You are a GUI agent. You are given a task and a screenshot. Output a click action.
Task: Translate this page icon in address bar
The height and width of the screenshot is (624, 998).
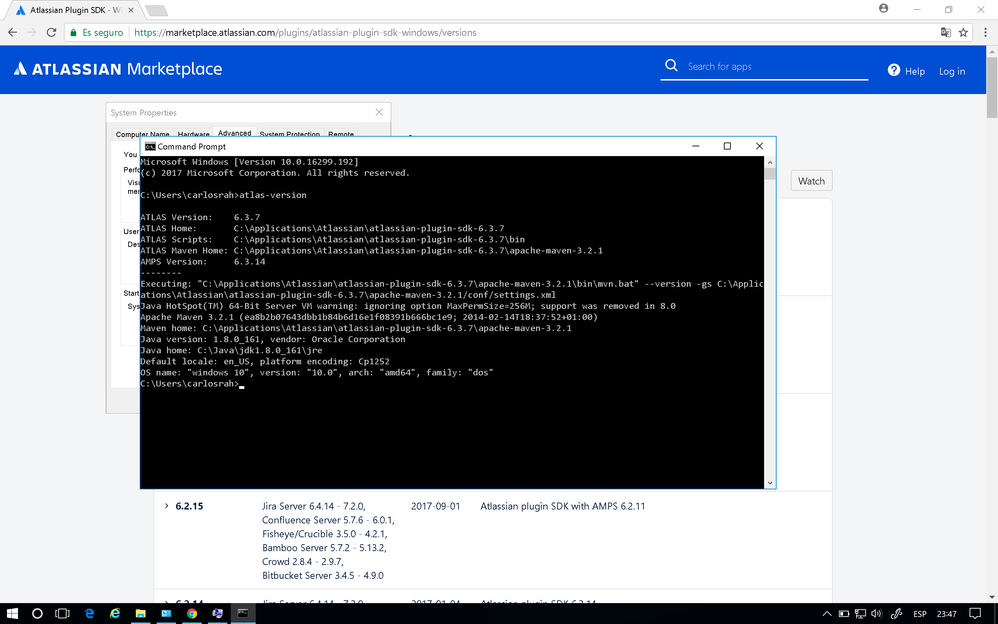pyautogui.click(x=946, y=32)
